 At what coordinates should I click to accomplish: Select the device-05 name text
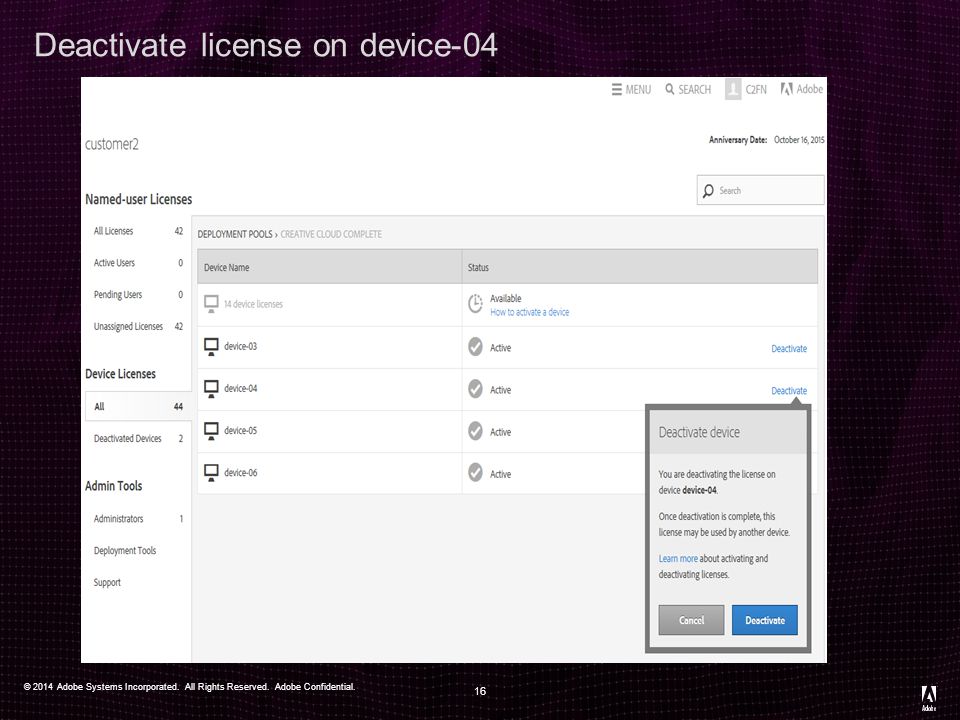(x=241, y=431)
